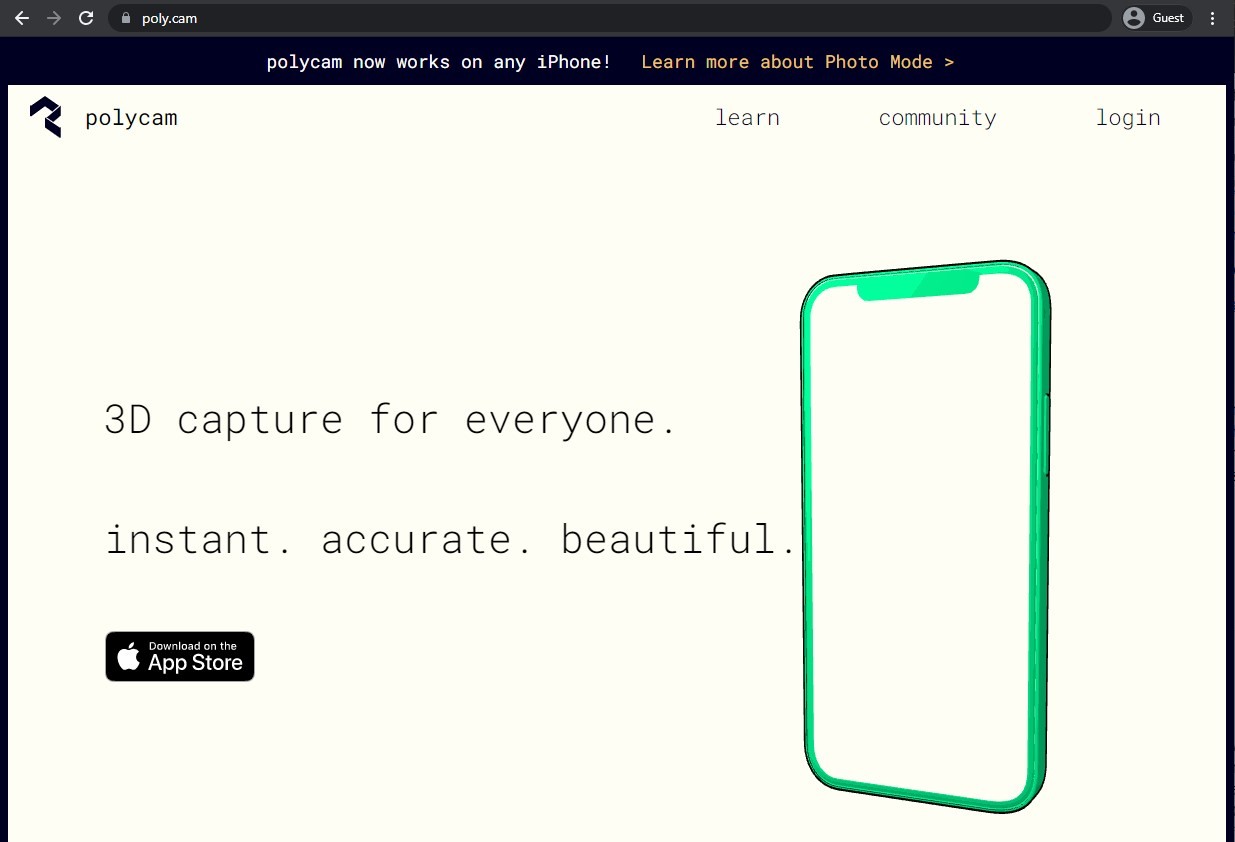The width and height of the screenshot is (1235, 842).
Task: Click the 'instant. accurate. beautiful.' tagline
Action: 451,539
